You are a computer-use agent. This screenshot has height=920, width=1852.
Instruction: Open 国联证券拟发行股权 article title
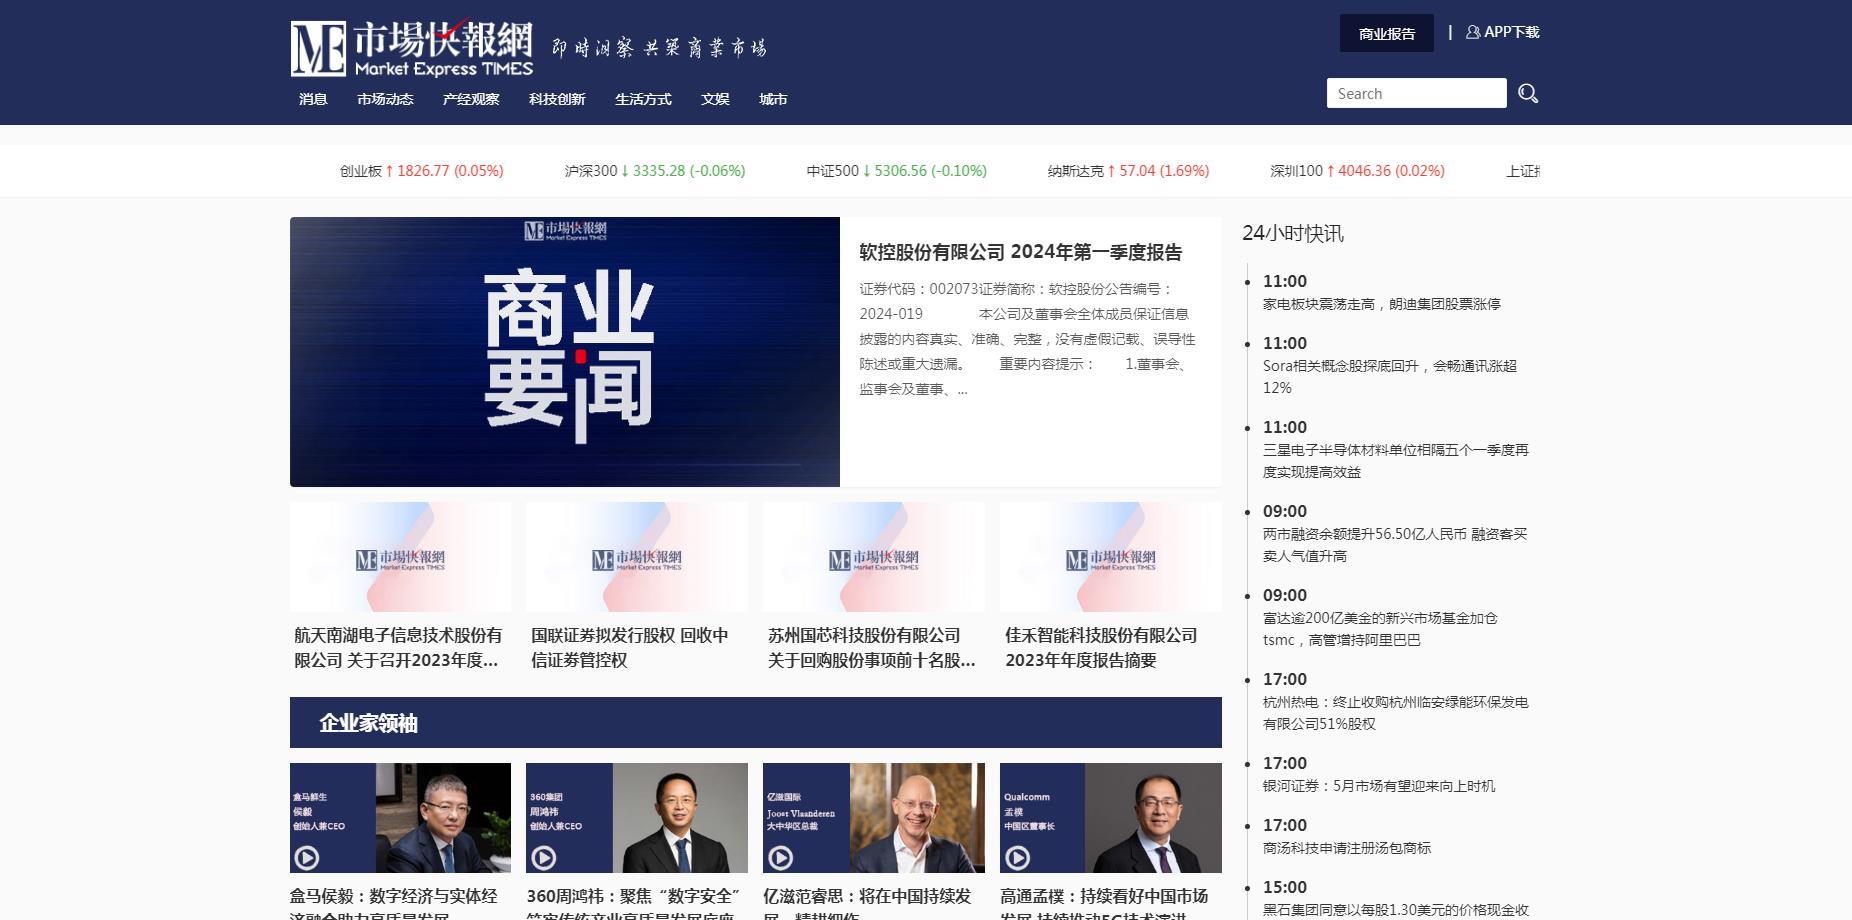630,647
